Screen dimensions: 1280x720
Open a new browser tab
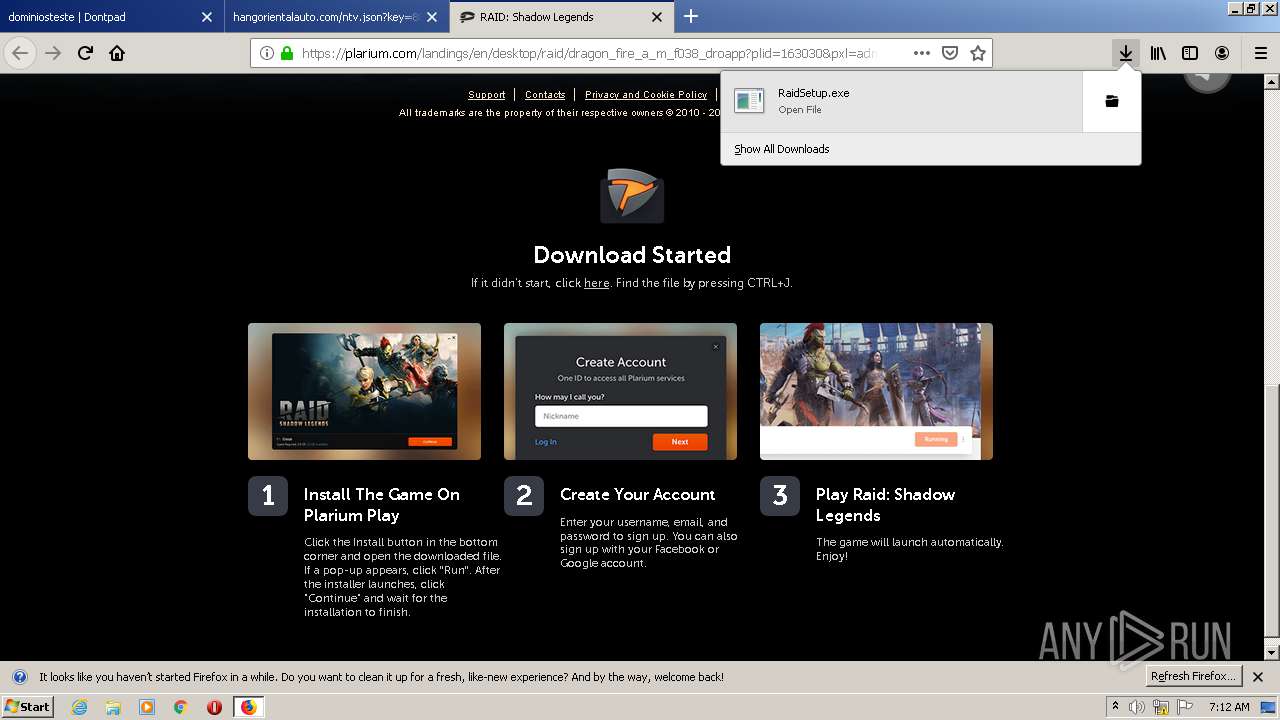click(691, 16)
